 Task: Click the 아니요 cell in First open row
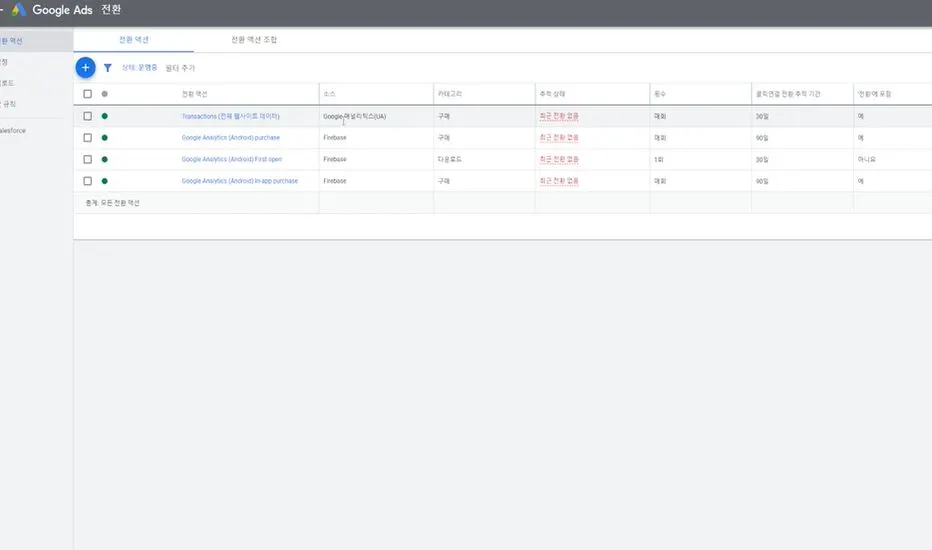867,159
